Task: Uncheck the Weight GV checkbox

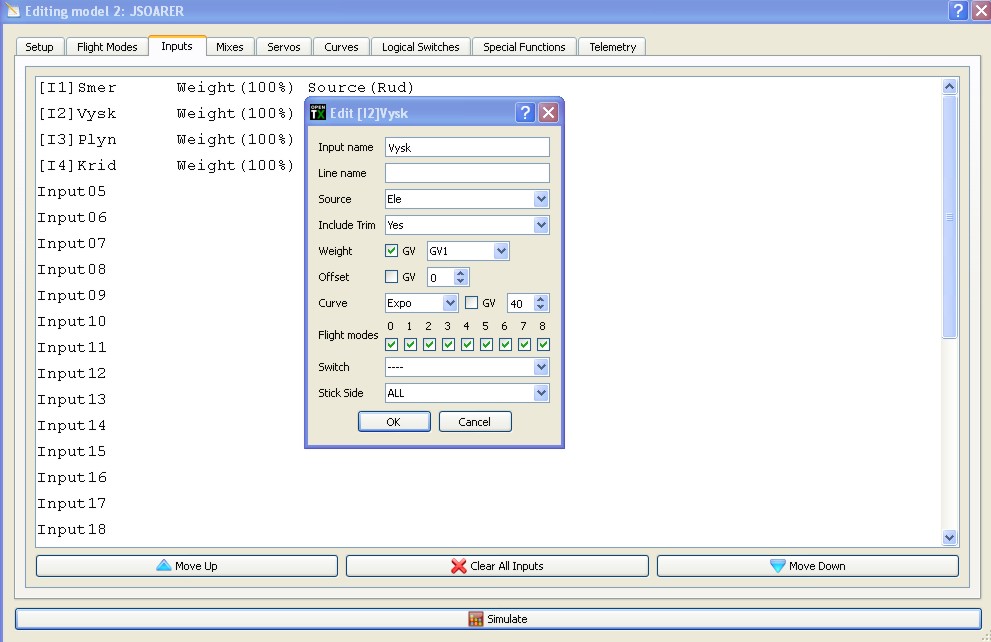Action: pos(392,251)
